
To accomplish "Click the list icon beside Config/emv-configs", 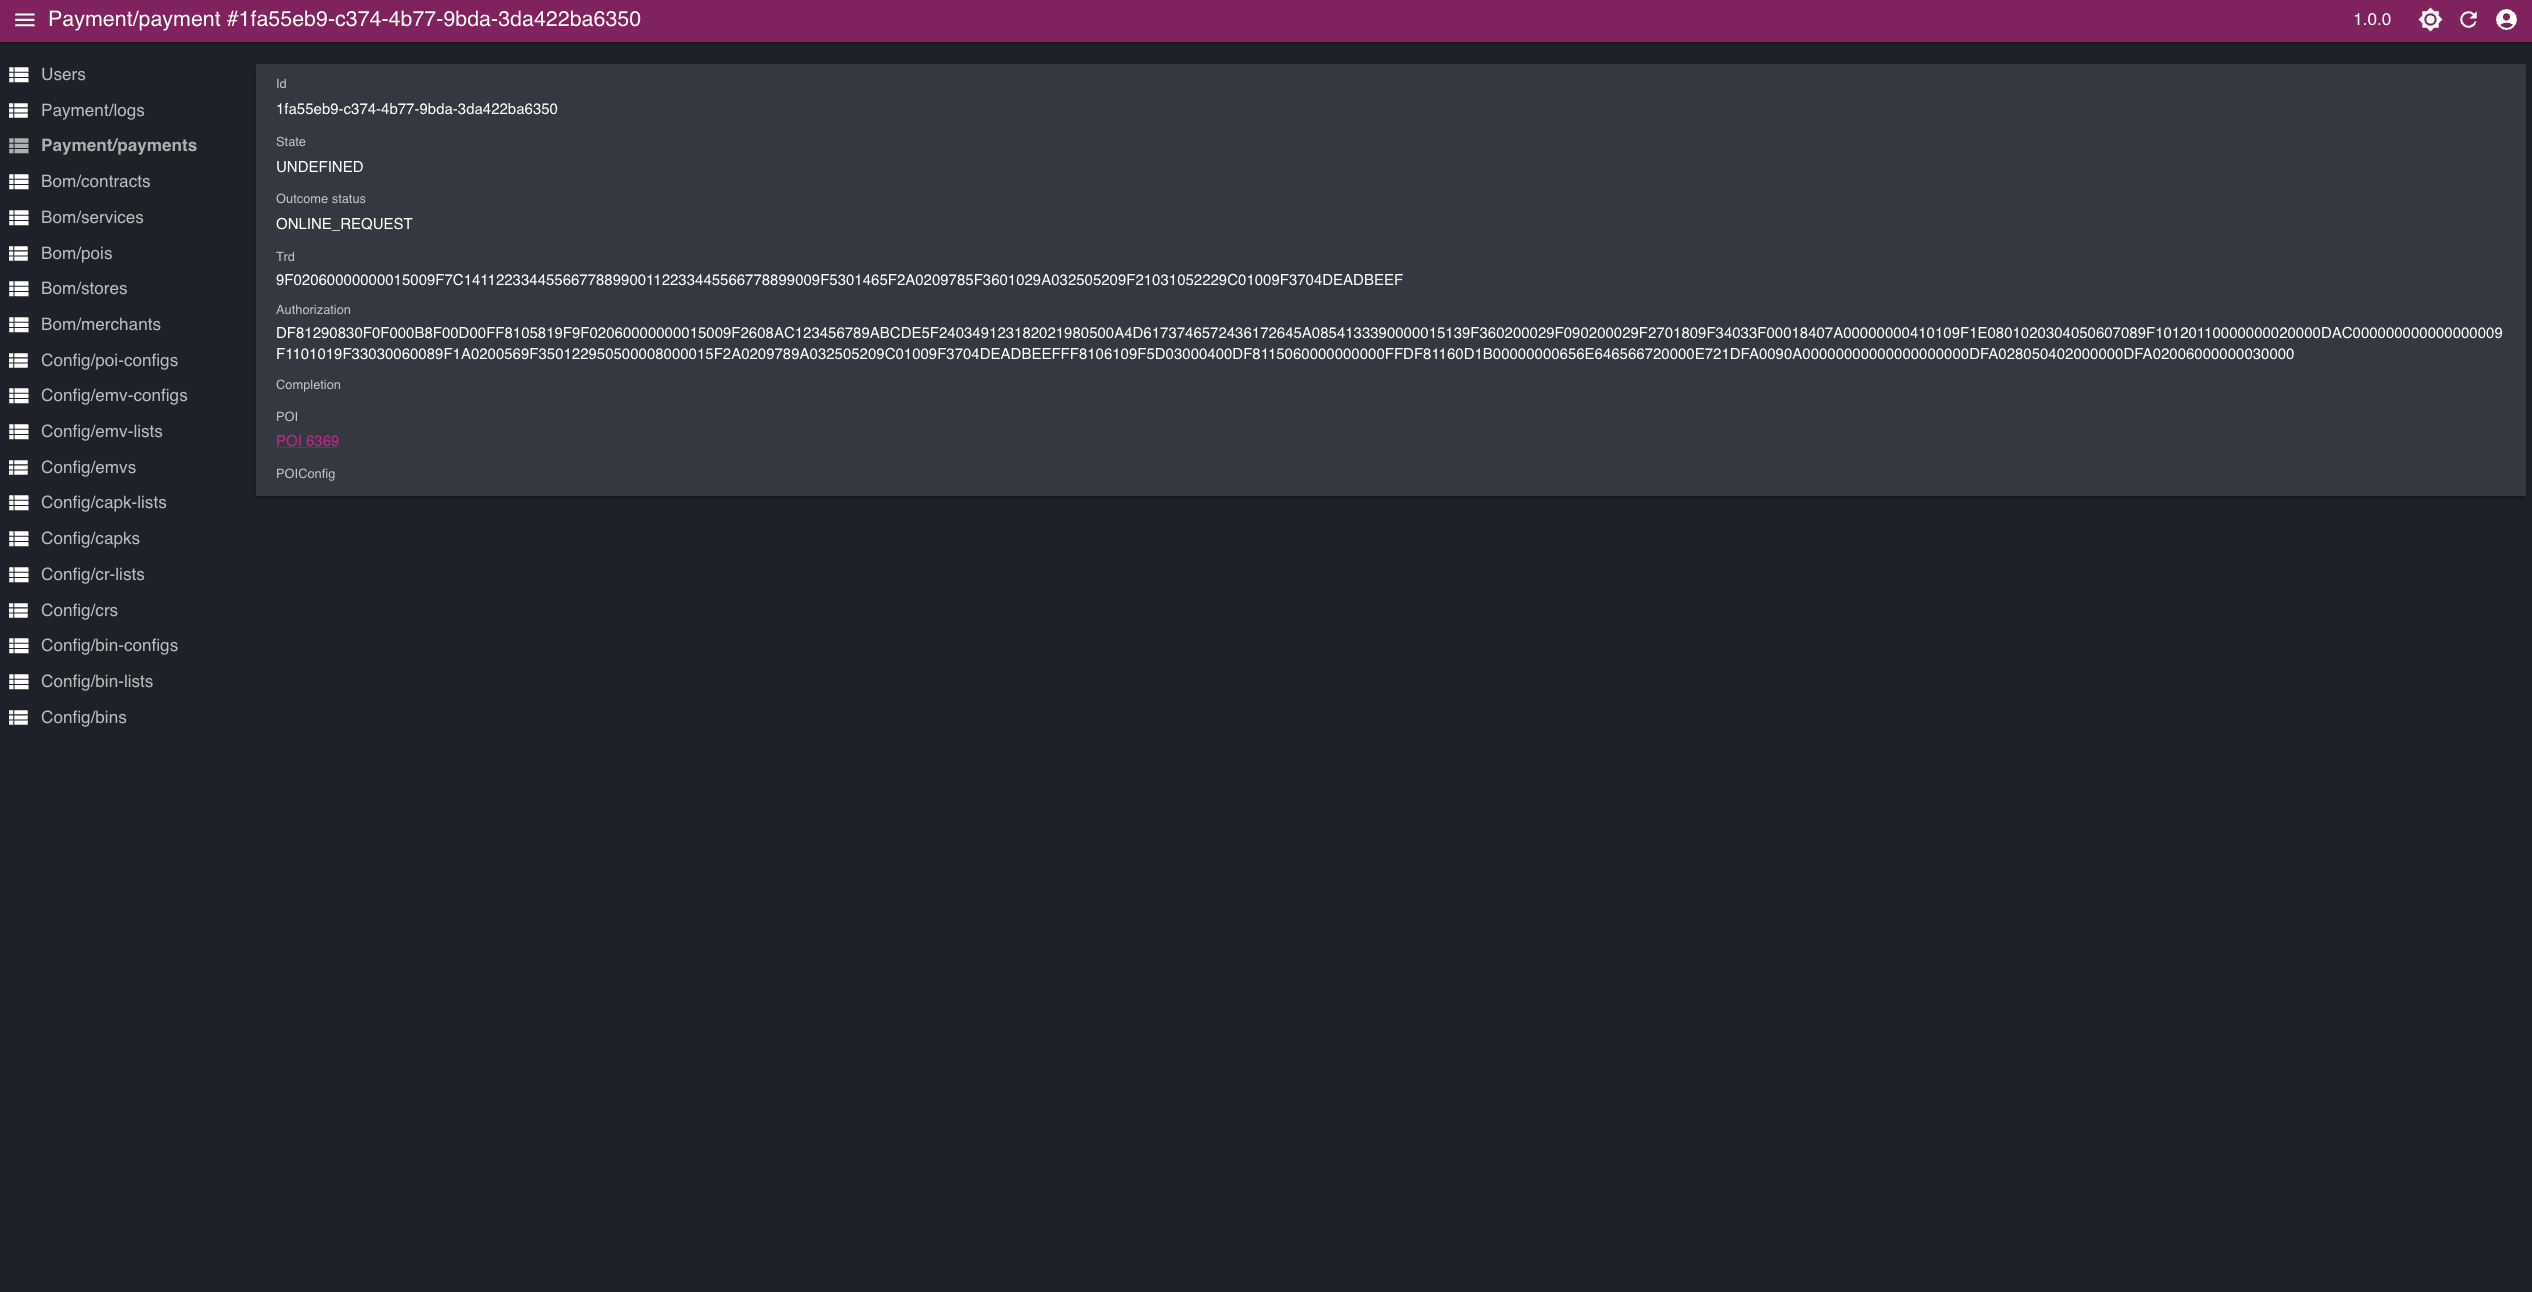I will point(18,395).
